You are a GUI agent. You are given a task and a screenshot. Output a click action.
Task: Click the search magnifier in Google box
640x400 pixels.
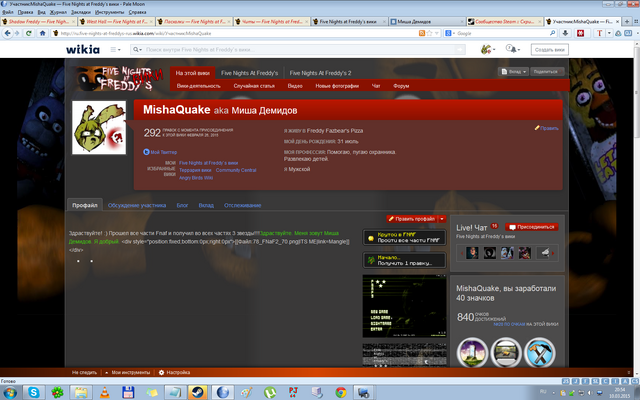click(x=552, y=33)
